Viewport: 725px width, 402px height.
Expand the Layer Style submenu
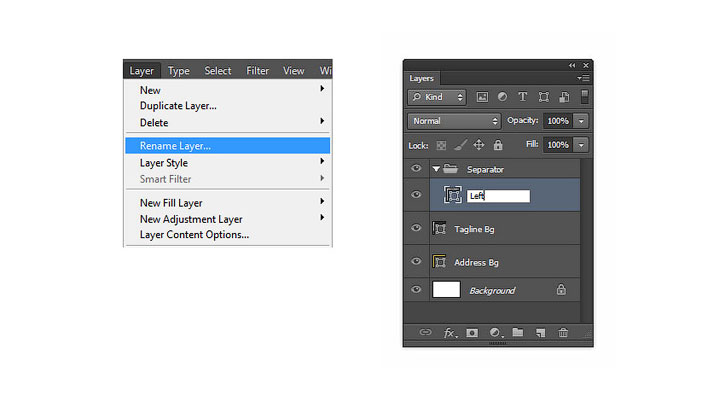tap(322, 161)
